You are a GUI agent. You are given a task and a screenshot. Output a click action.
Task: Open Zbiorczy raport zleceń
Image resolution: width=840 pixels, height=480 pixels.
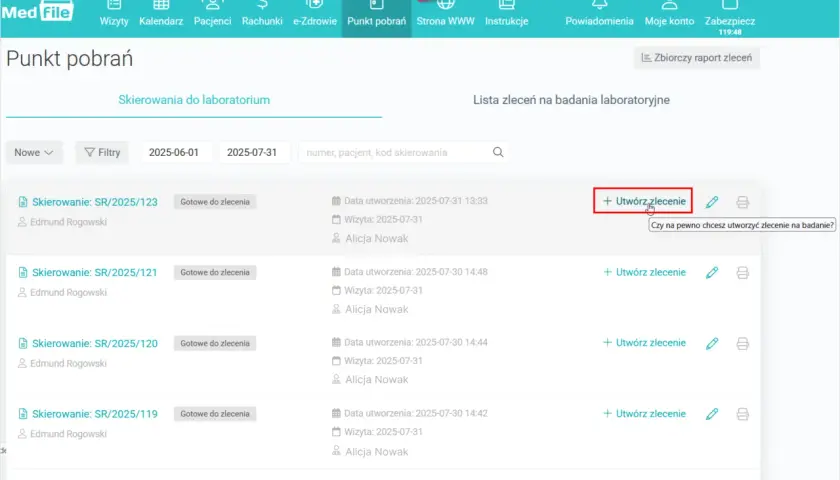(696, 58)
